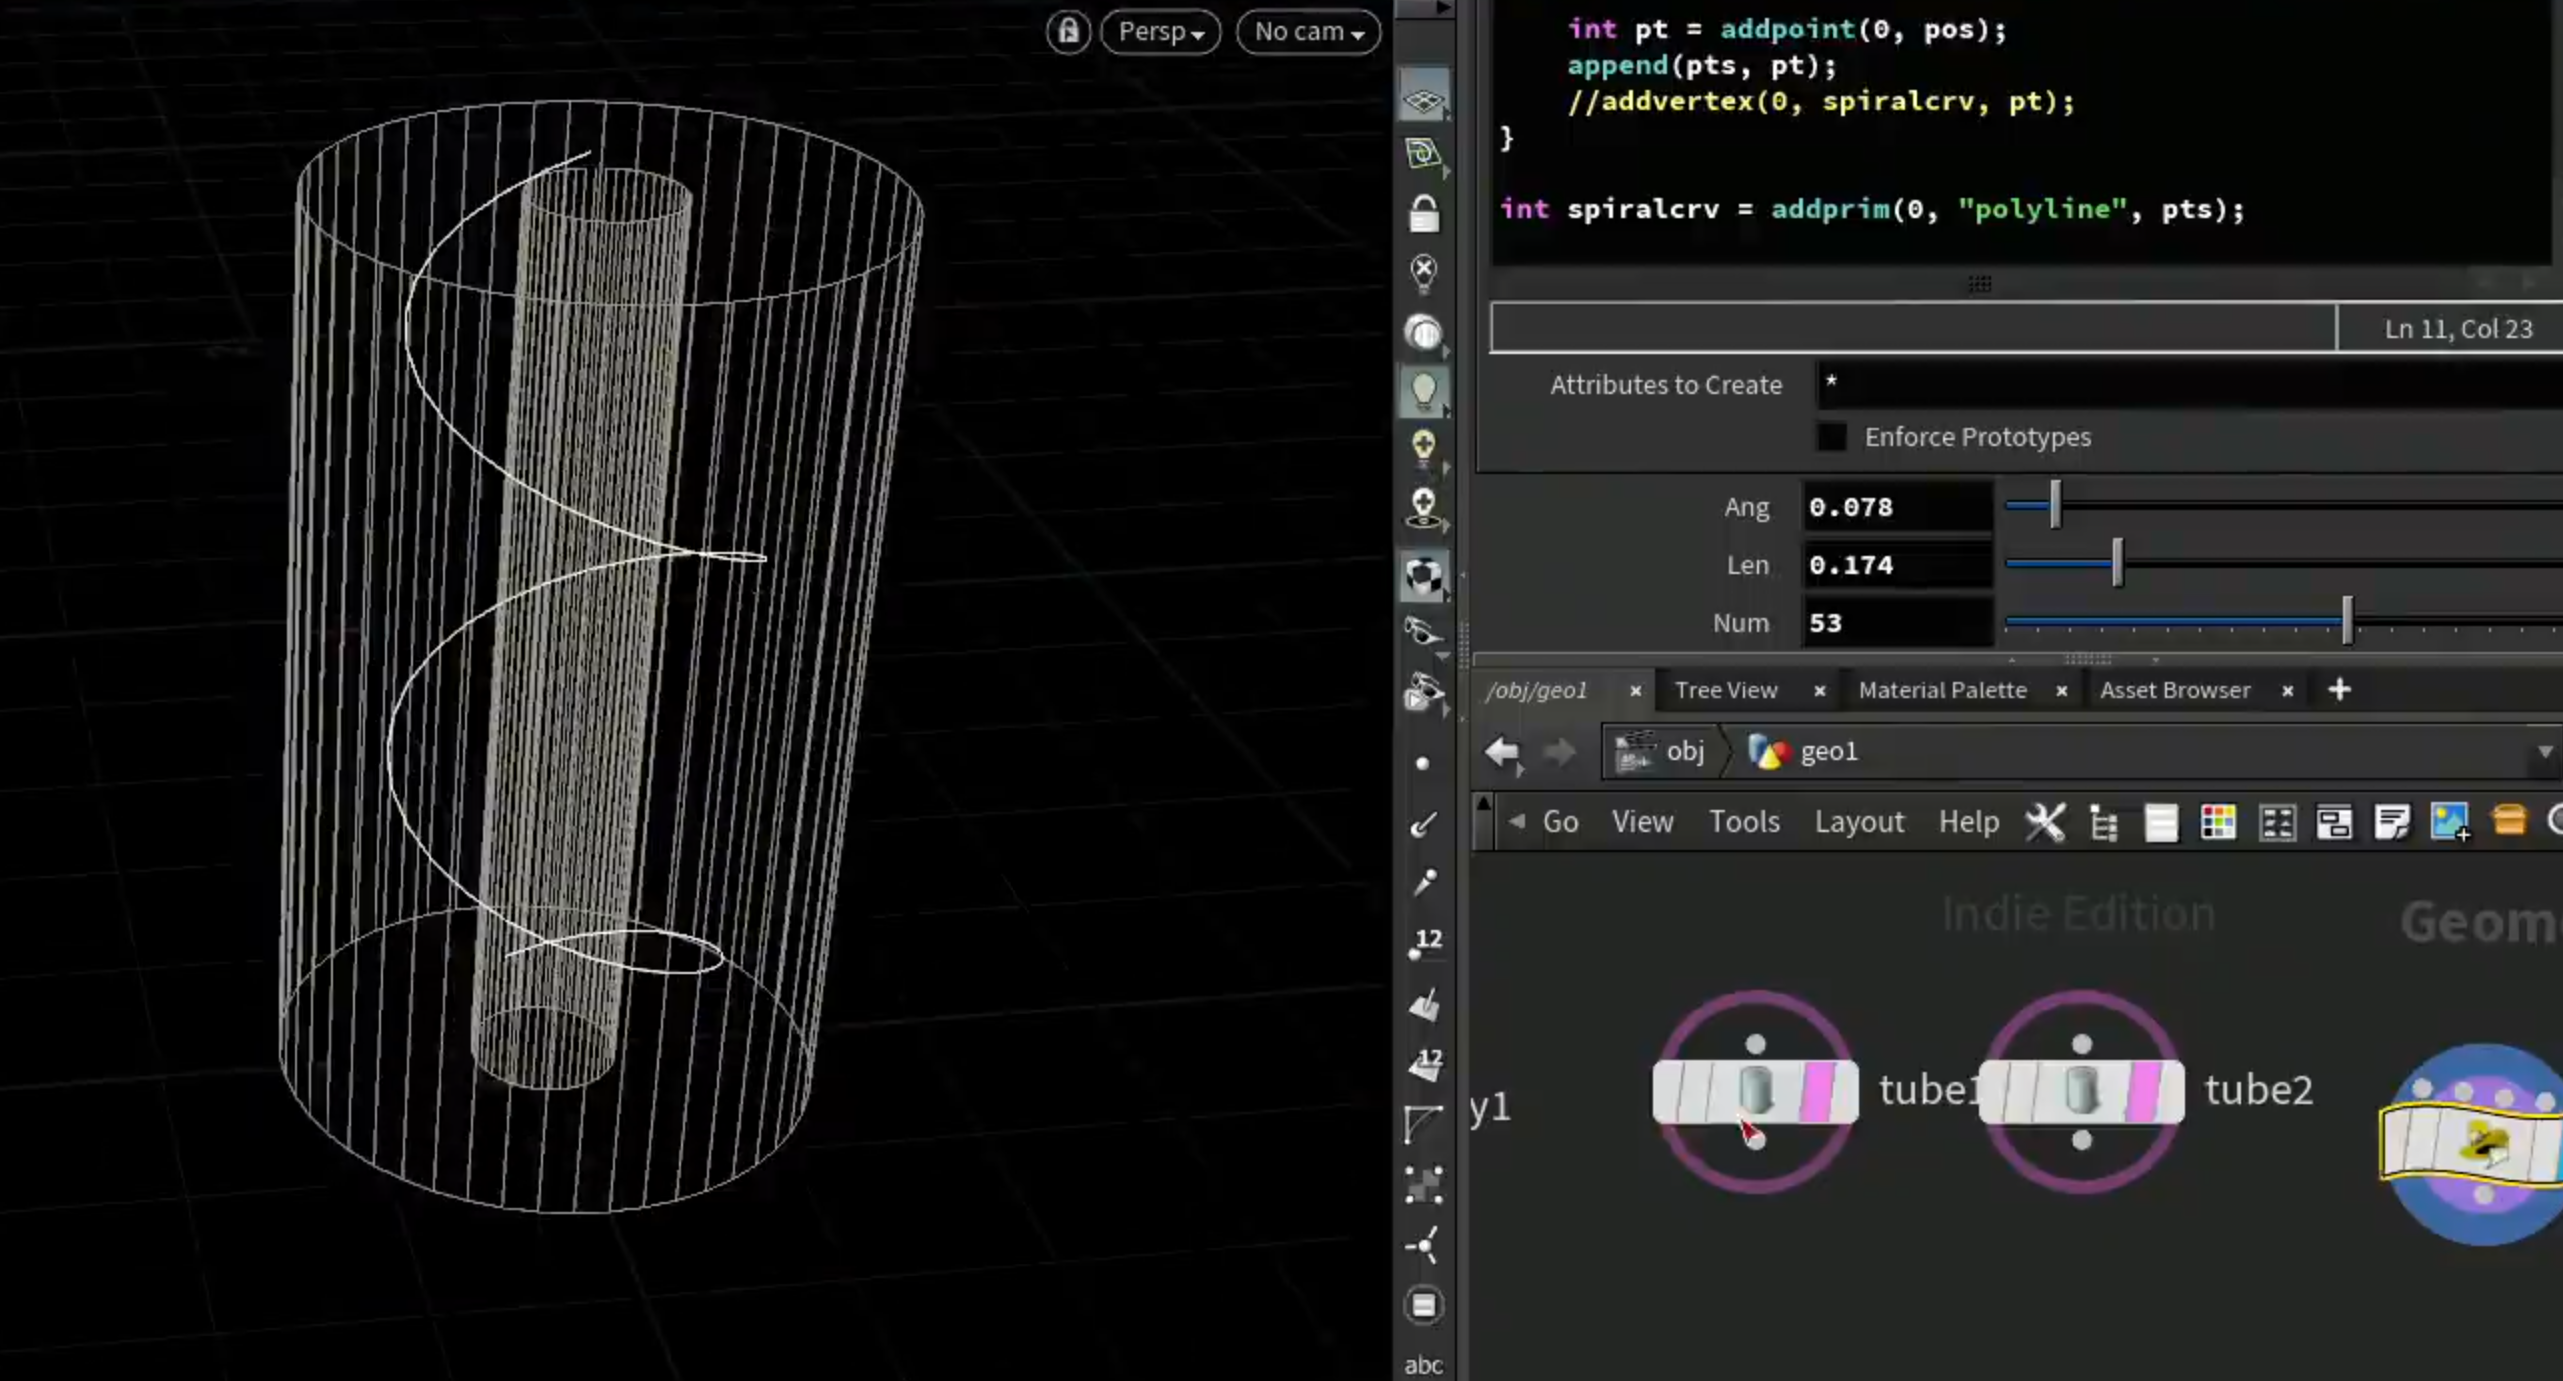Add a new pane tab with plus
Viewport: 2563px width, 1381px height.
pyautogui.click(x=2339, y=690)
